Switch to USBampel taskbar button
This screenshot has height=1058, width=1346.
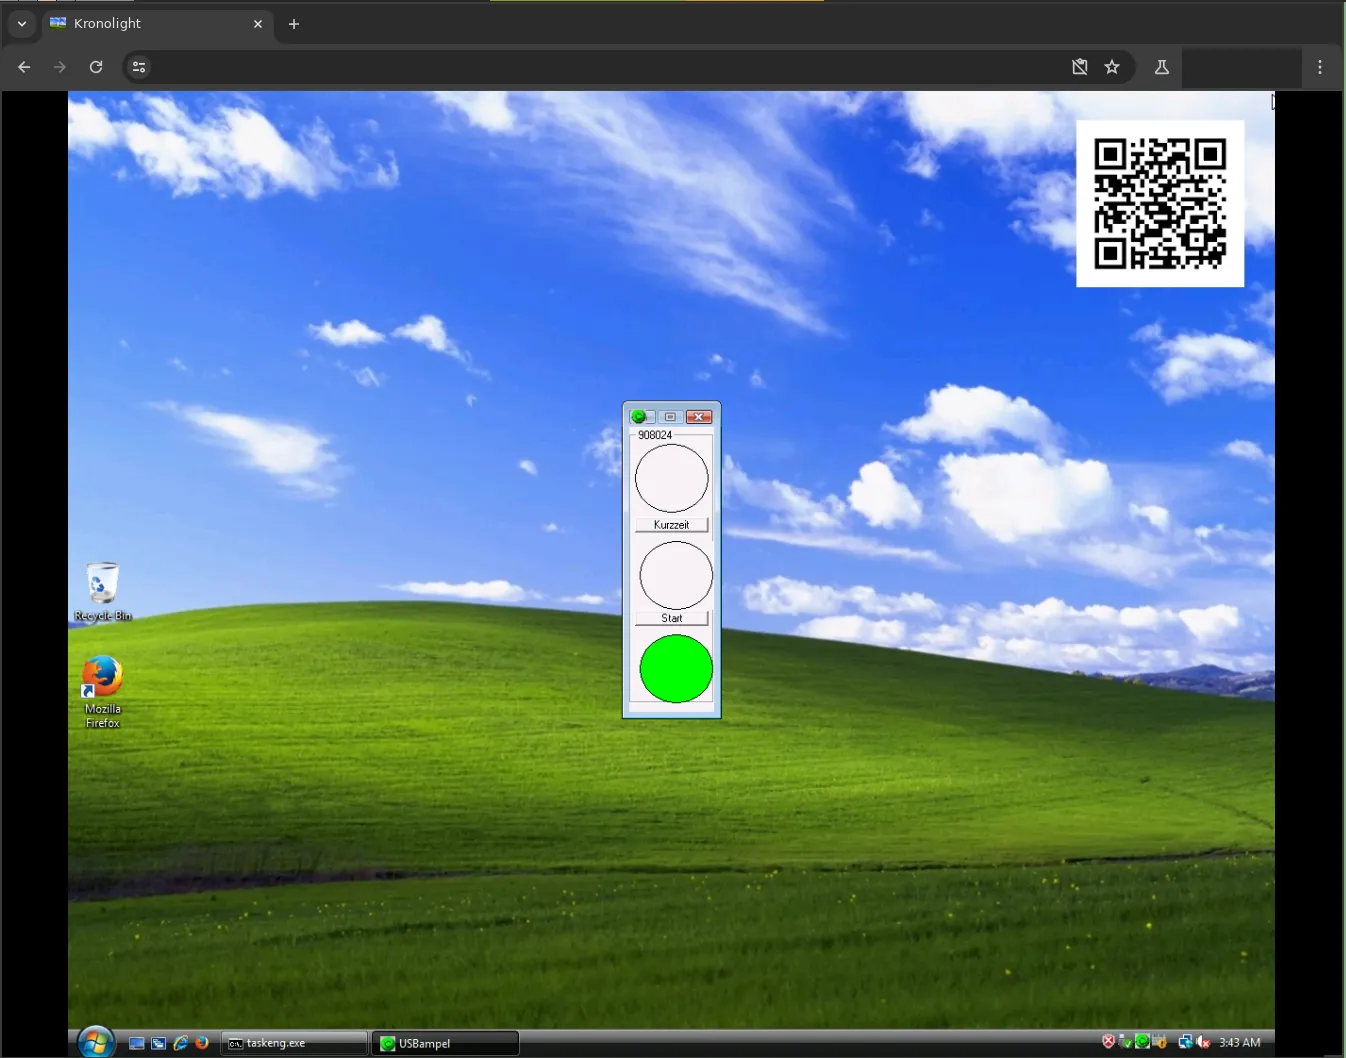(446, 1043)
